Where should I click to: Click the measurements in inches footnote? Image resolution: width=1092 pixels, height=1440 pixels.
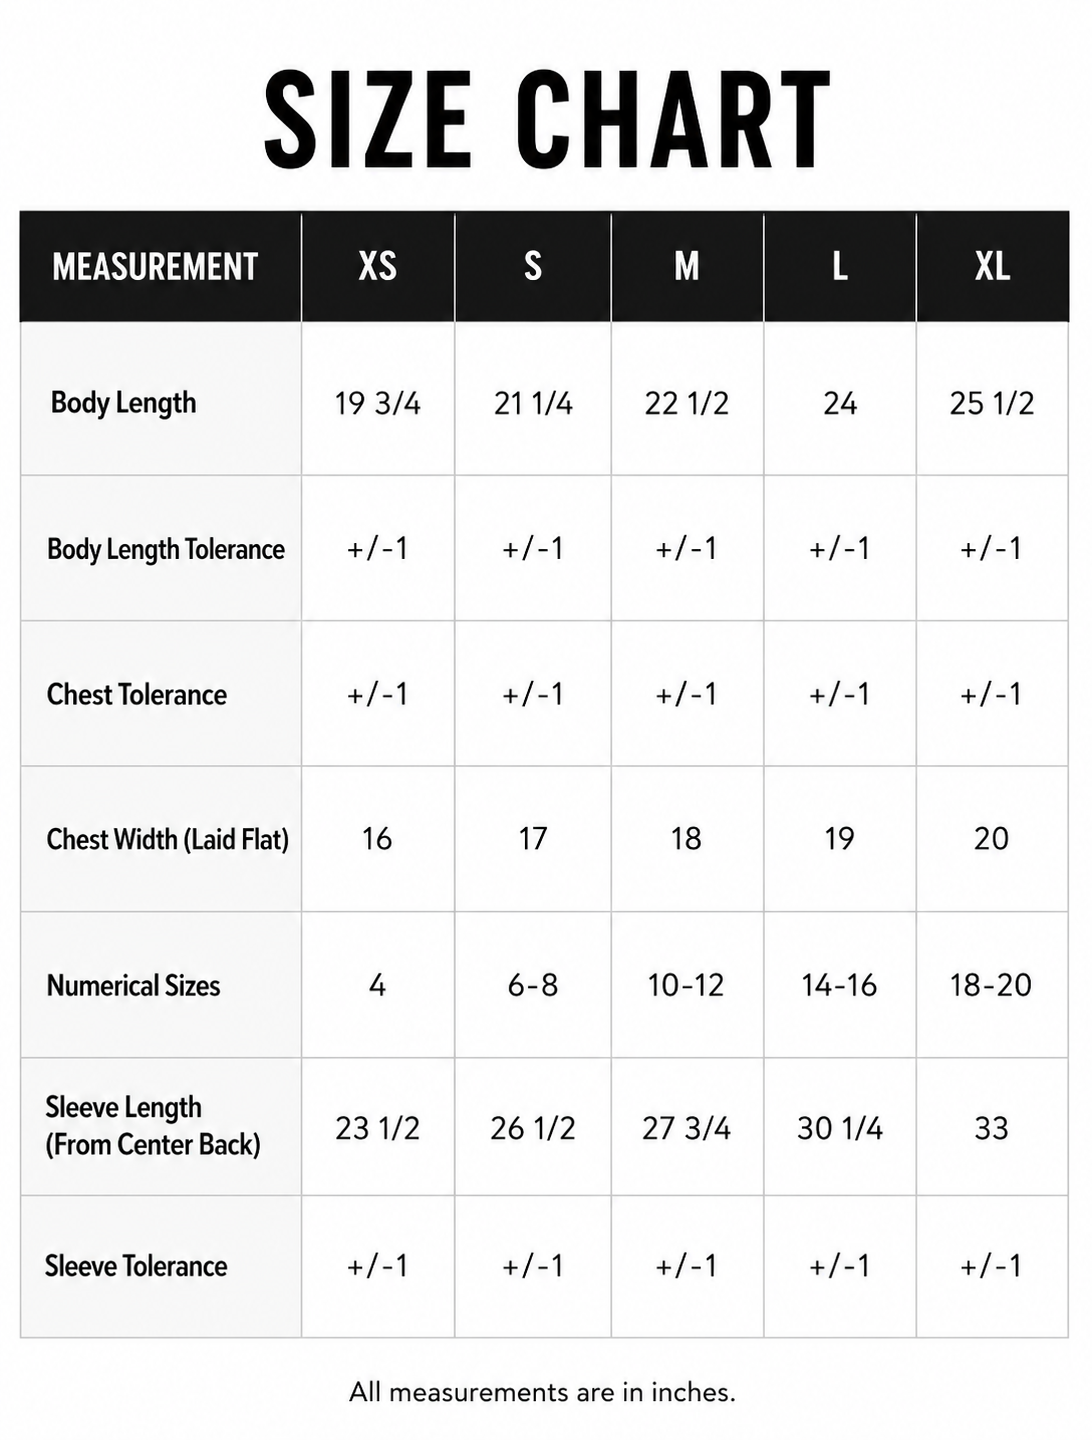542,1392
